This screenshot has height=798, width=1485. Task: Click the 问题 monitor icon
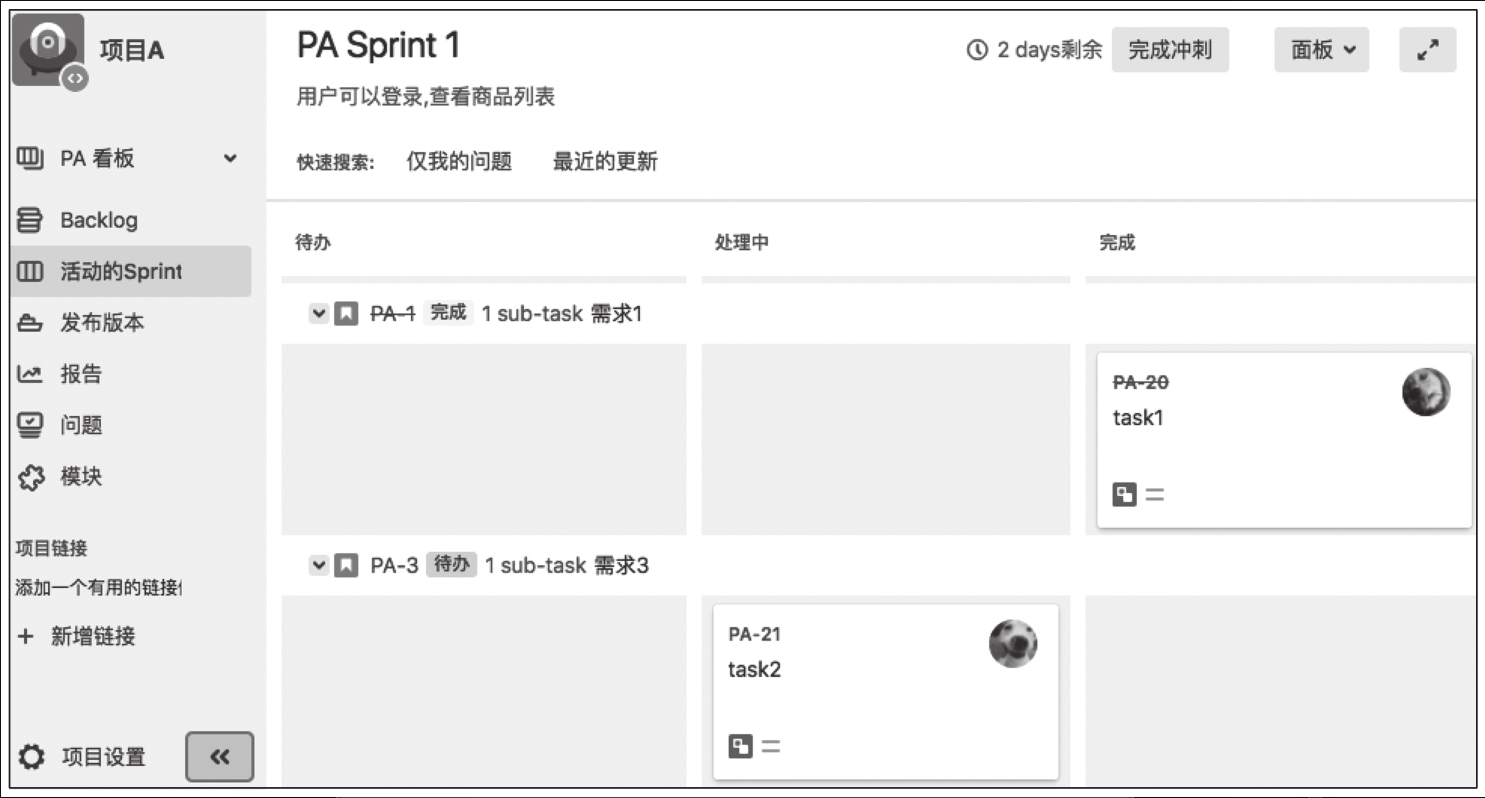point(31,425)
